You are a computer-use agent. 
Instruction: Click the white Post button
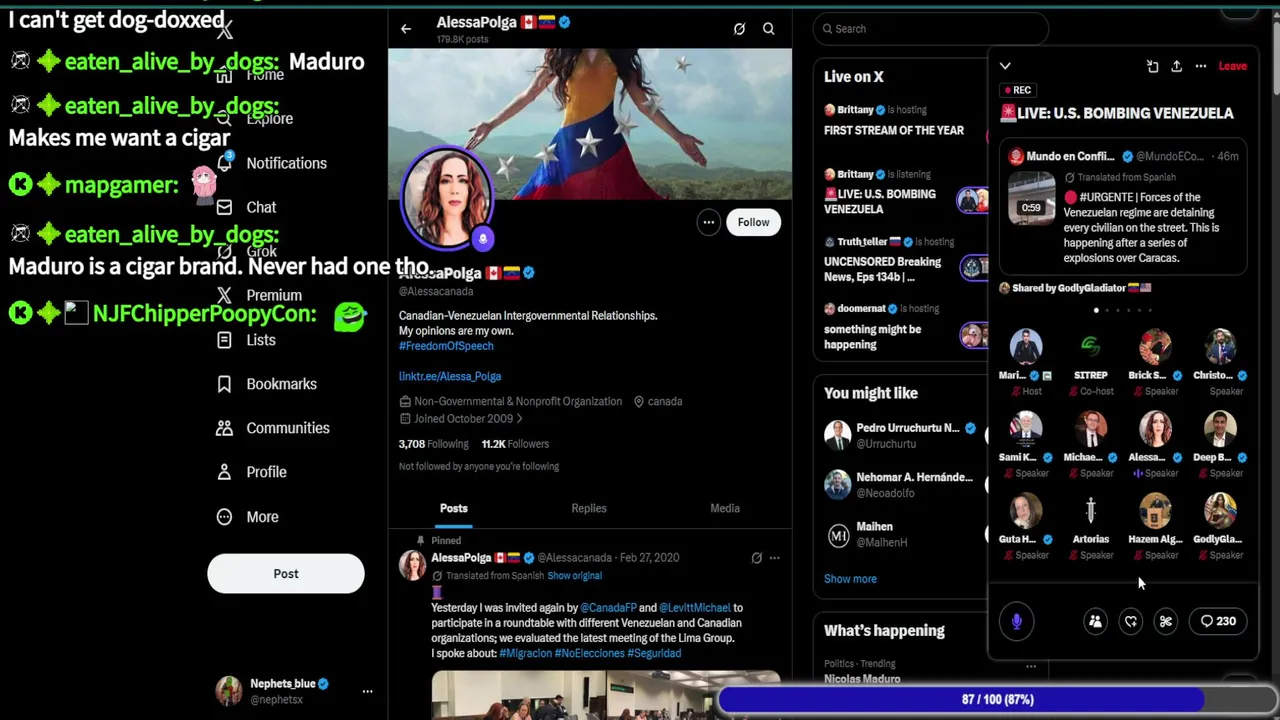pyautogui.click(x=286, y=574)
